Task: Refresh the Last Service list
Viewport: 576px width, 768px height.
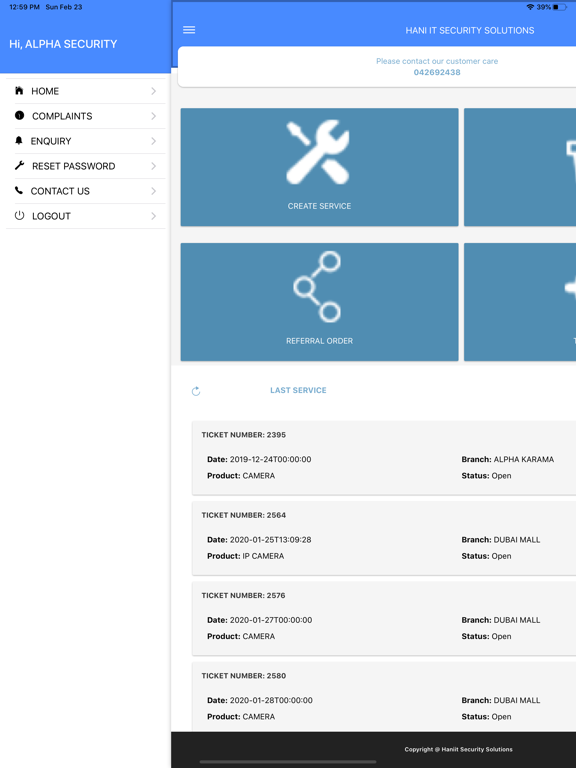Action: pyautogui.click(x=196, y=391)
